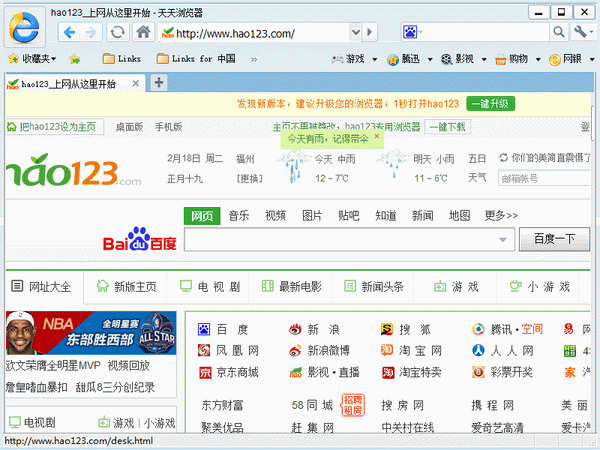Image resolution: width=600 pixels, height=450 pixels.
Task: Select the 新版主页 tab
Action: (127, 287)
